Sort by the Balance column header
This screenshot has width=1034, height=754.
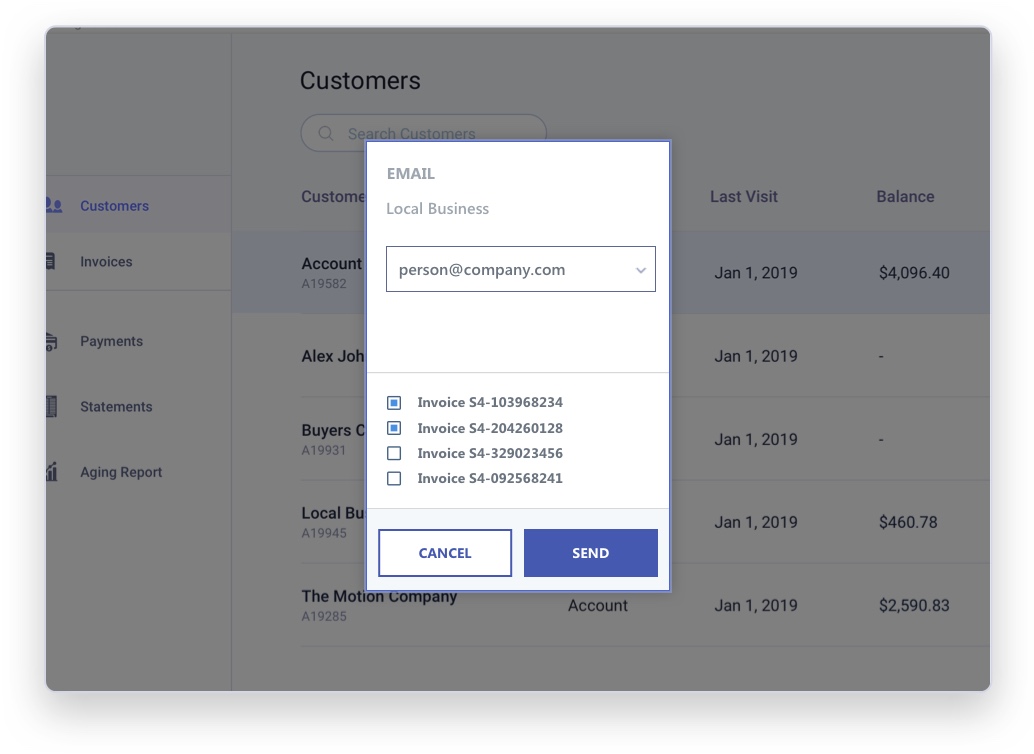905,197
